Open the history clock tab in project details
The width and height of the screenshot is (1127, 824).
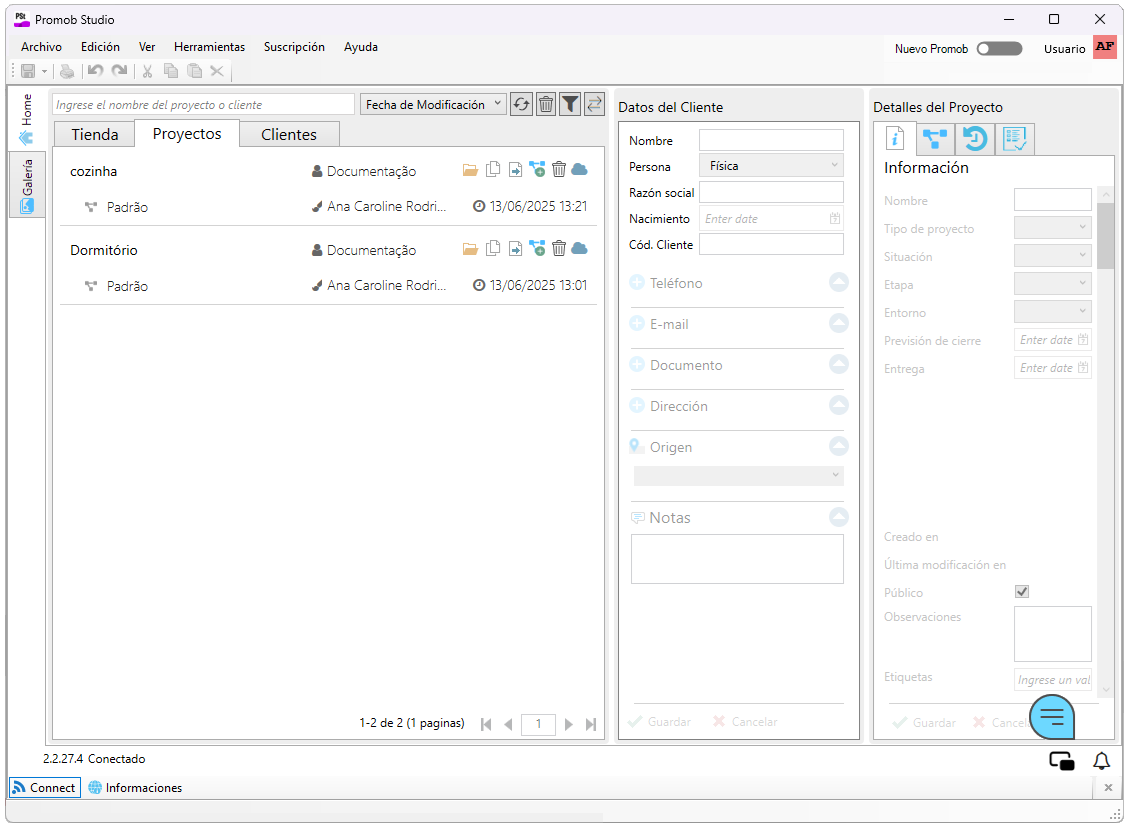975,138
